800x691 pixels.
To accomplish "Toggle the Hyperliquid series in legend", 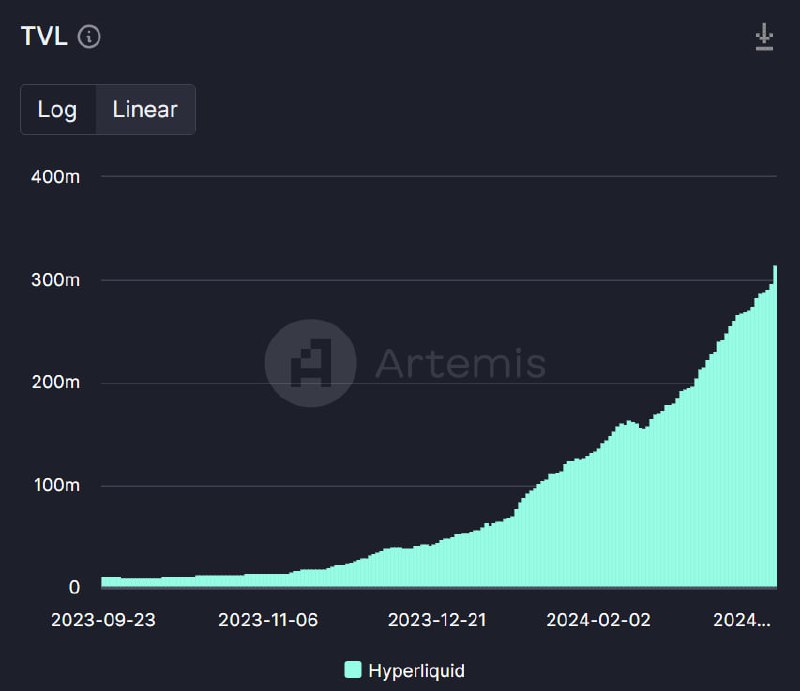I will pos(405,670).
